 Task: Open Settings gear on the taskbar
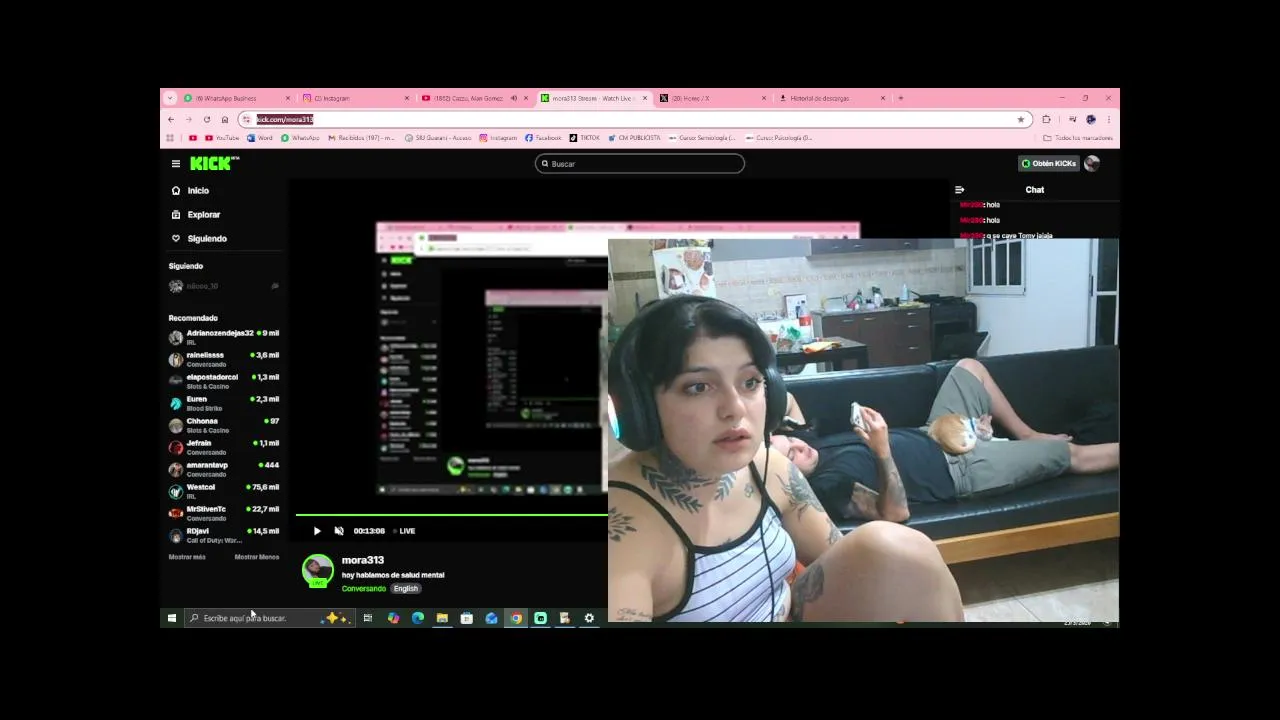(589, 618)
